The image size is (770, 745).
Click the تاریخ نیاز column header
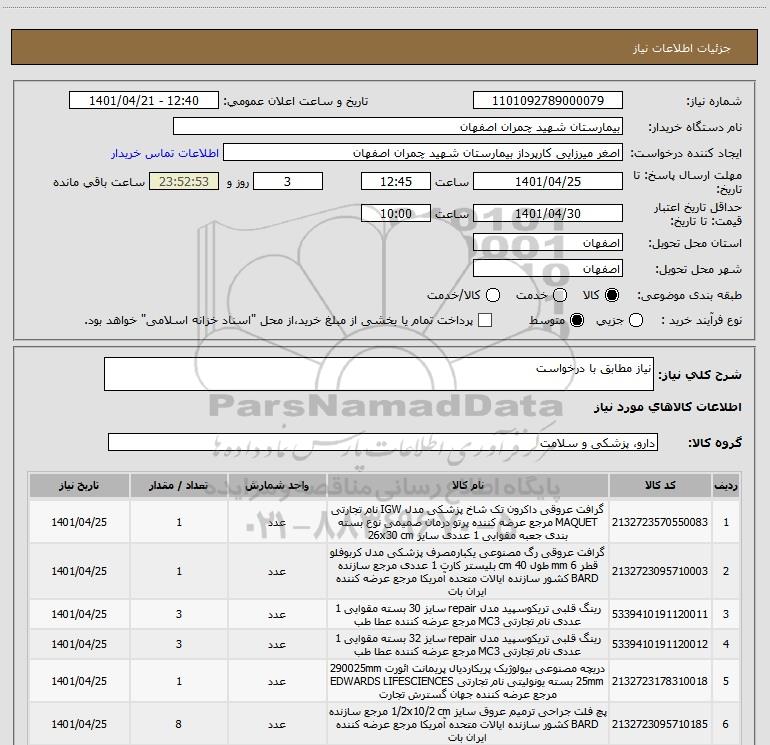pyautogui.click(x=79, y=486)
